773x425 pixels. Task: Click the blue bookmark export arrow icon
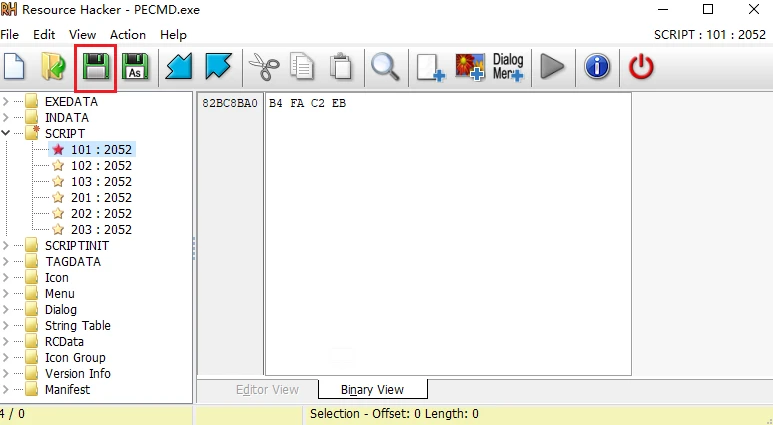(218, 67)
